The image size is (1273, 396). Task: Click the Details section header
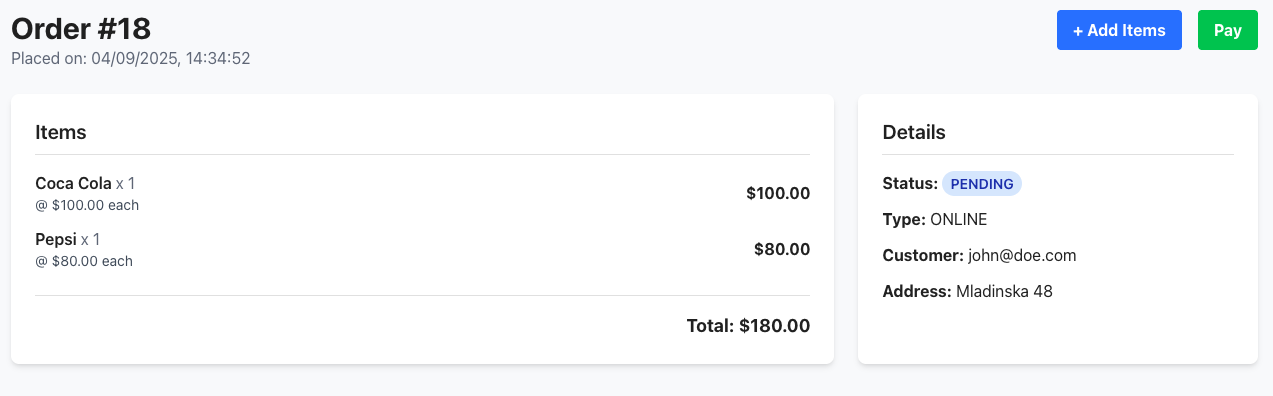(914, 132)
